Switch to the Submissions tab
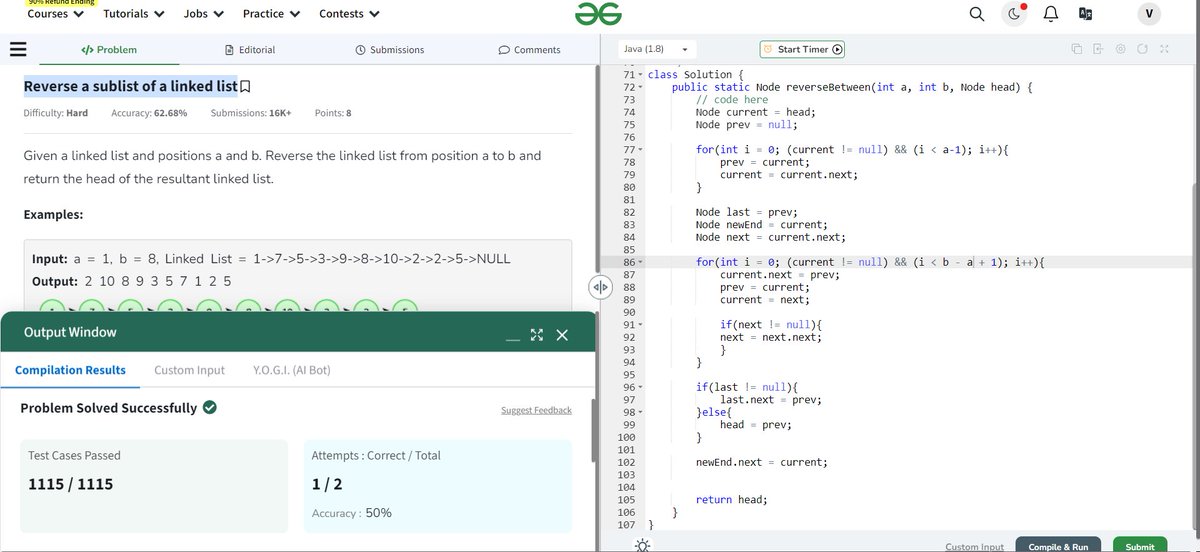Viewport: 1200px width, 552px height. [390, 49]
